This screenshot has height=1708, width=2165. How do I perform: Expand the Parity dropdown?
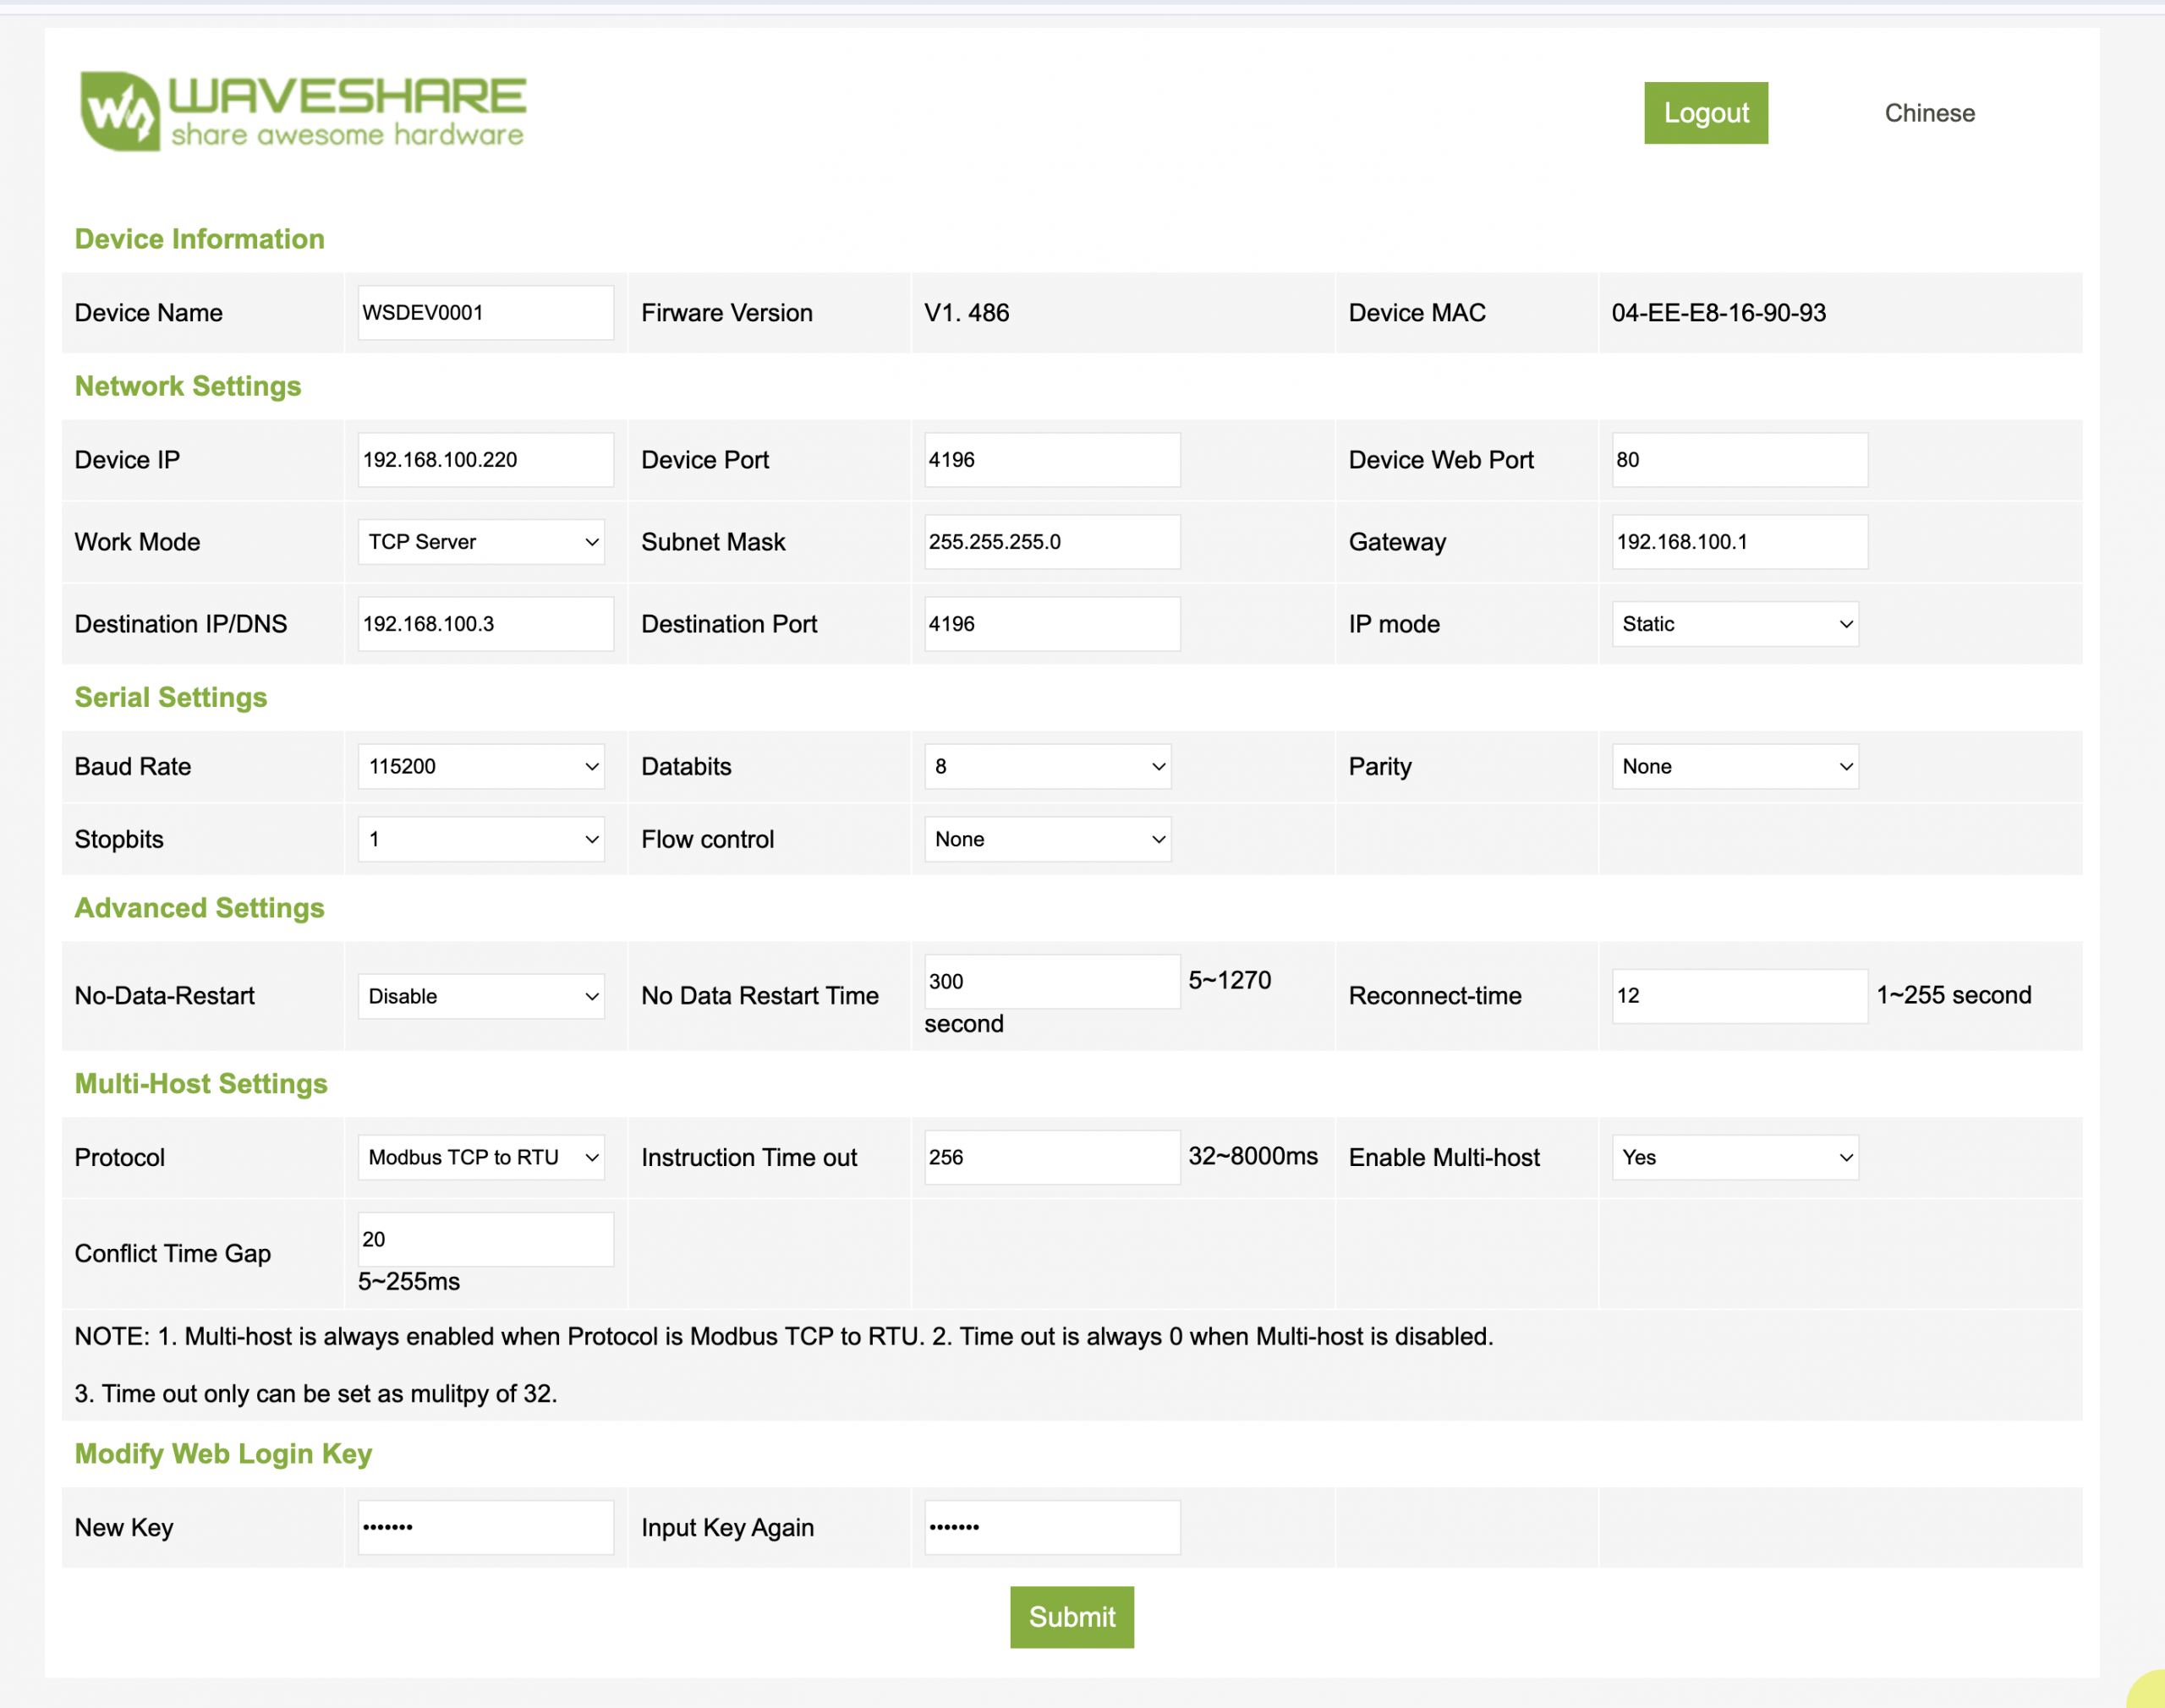pyautogui.click(x=1734, y=766)
